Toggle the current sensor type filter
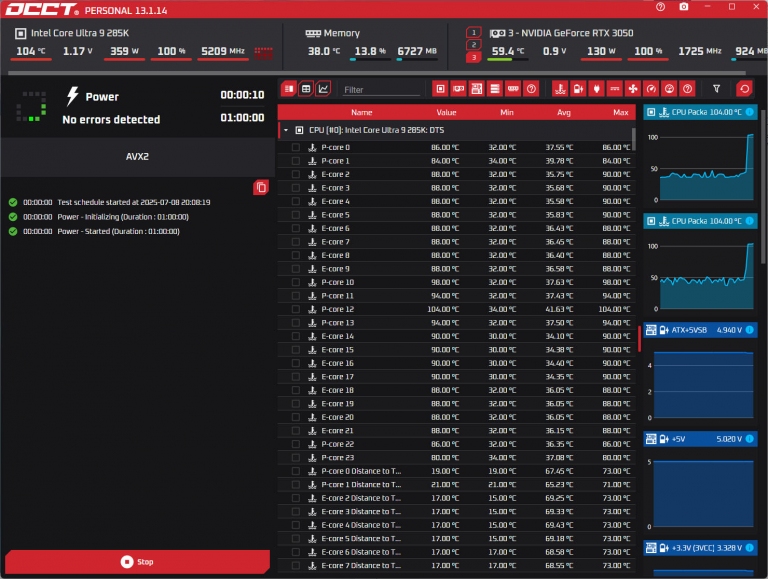Screen dimensions: 768x579 point(614,89)
